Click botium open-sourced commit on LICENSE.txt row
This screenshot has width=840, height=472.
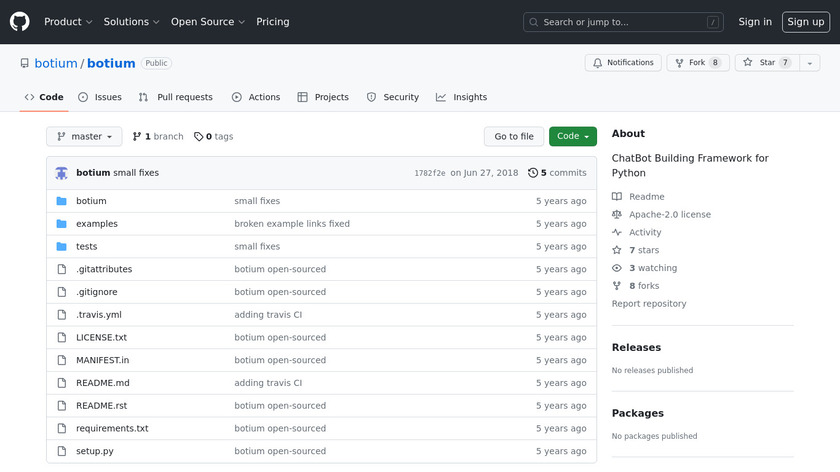coord(280,338)
